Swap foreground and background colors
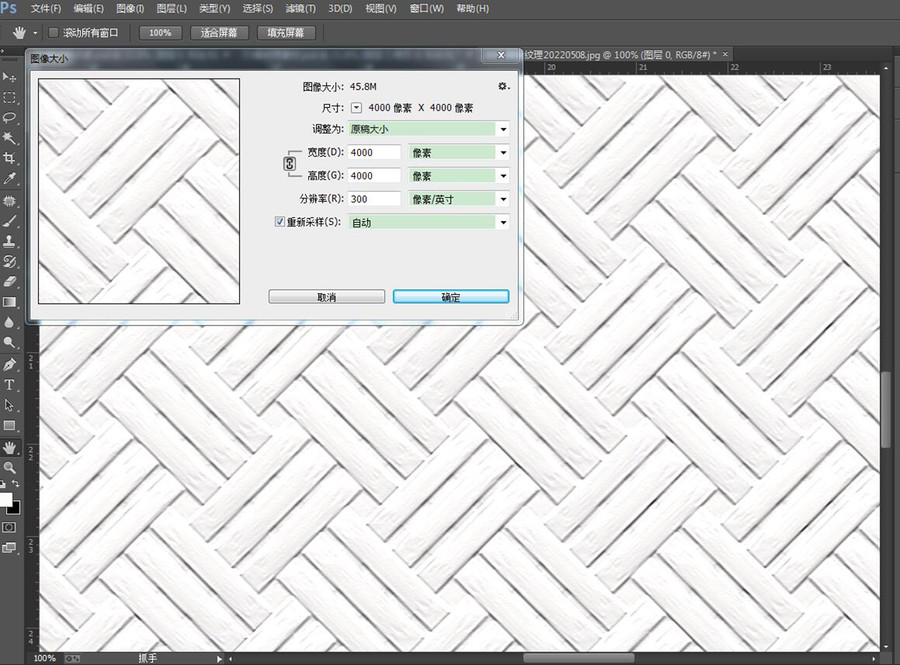900x665 pixels. coord(16,484)
